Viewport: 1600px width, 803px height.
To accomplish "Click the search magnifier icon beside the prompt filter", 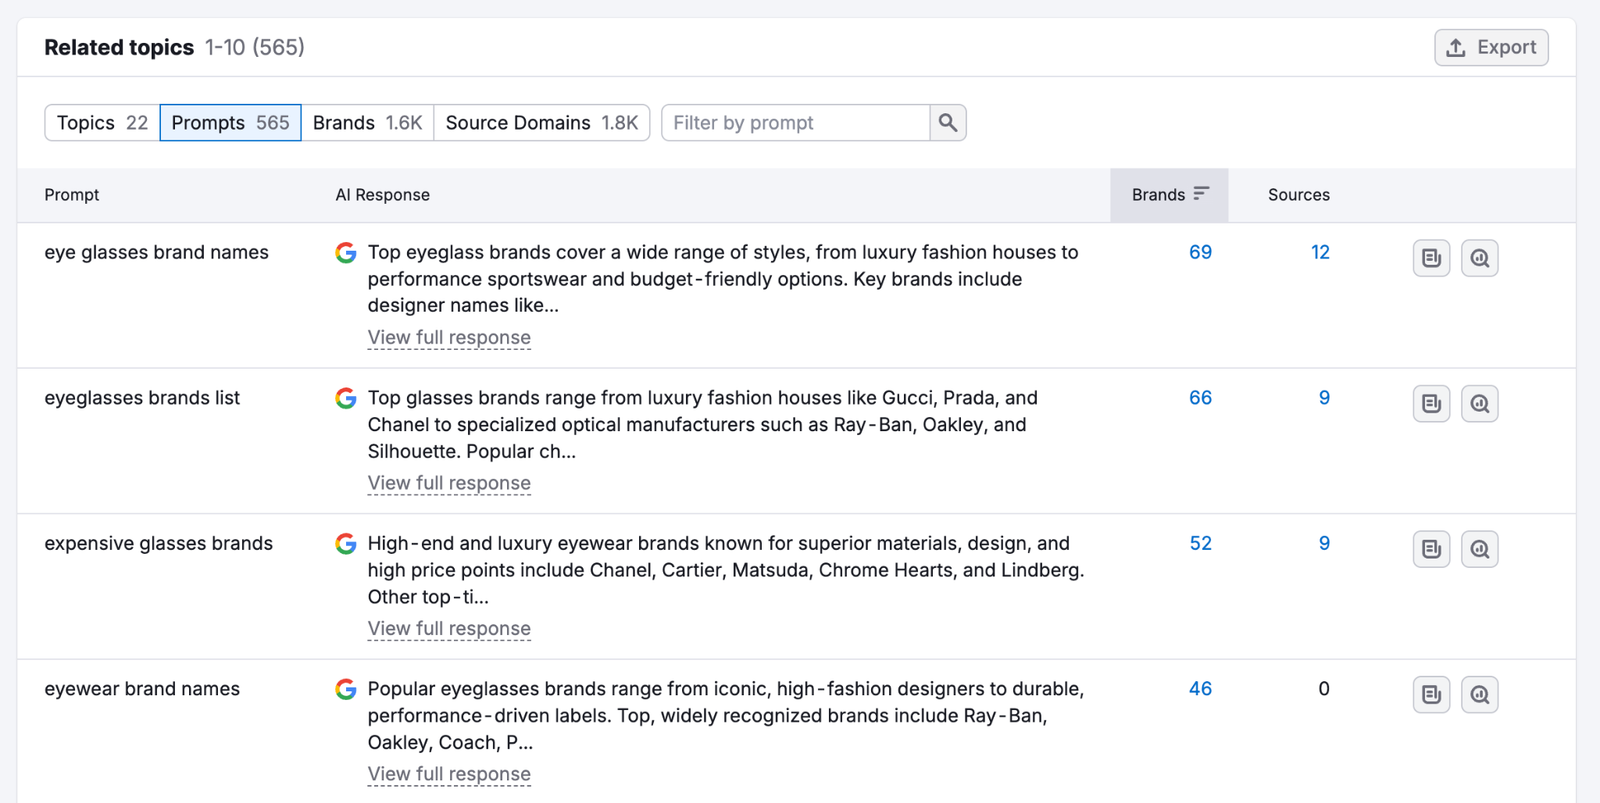I will (x=947, y=123).
